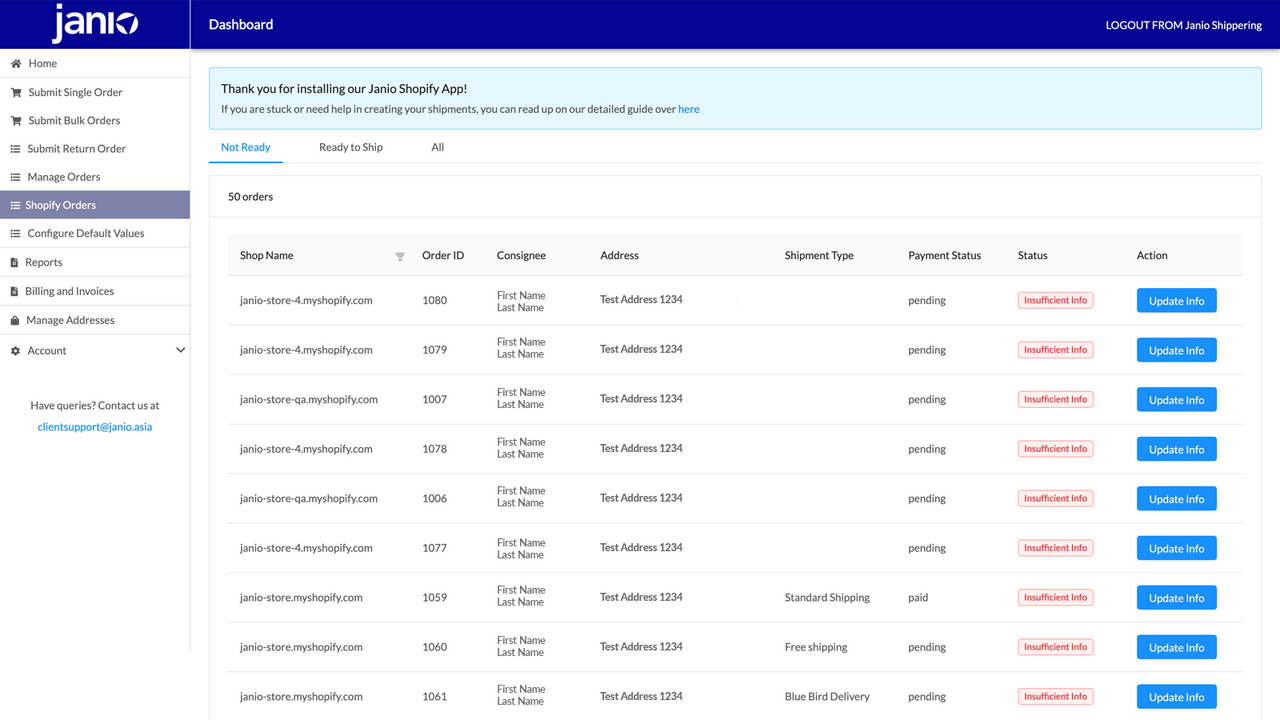Email clientsupport@janio.asia

(94, 426)
